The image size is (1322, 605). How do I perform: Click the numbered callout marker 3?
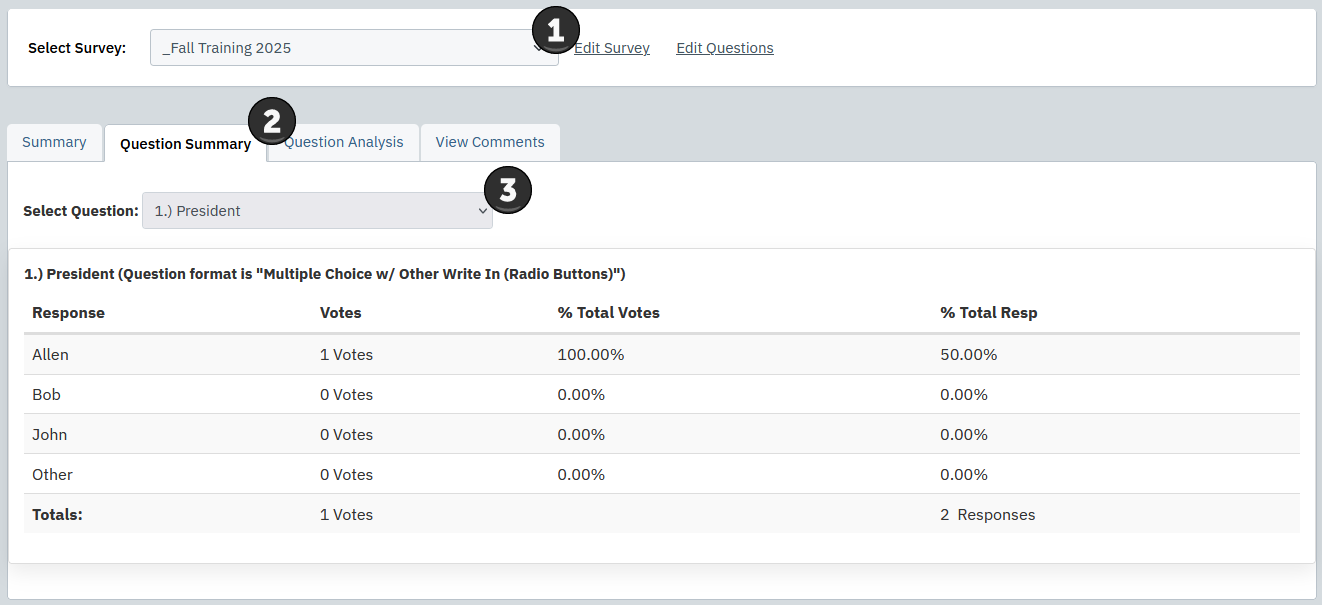click(x=507, y=190)
